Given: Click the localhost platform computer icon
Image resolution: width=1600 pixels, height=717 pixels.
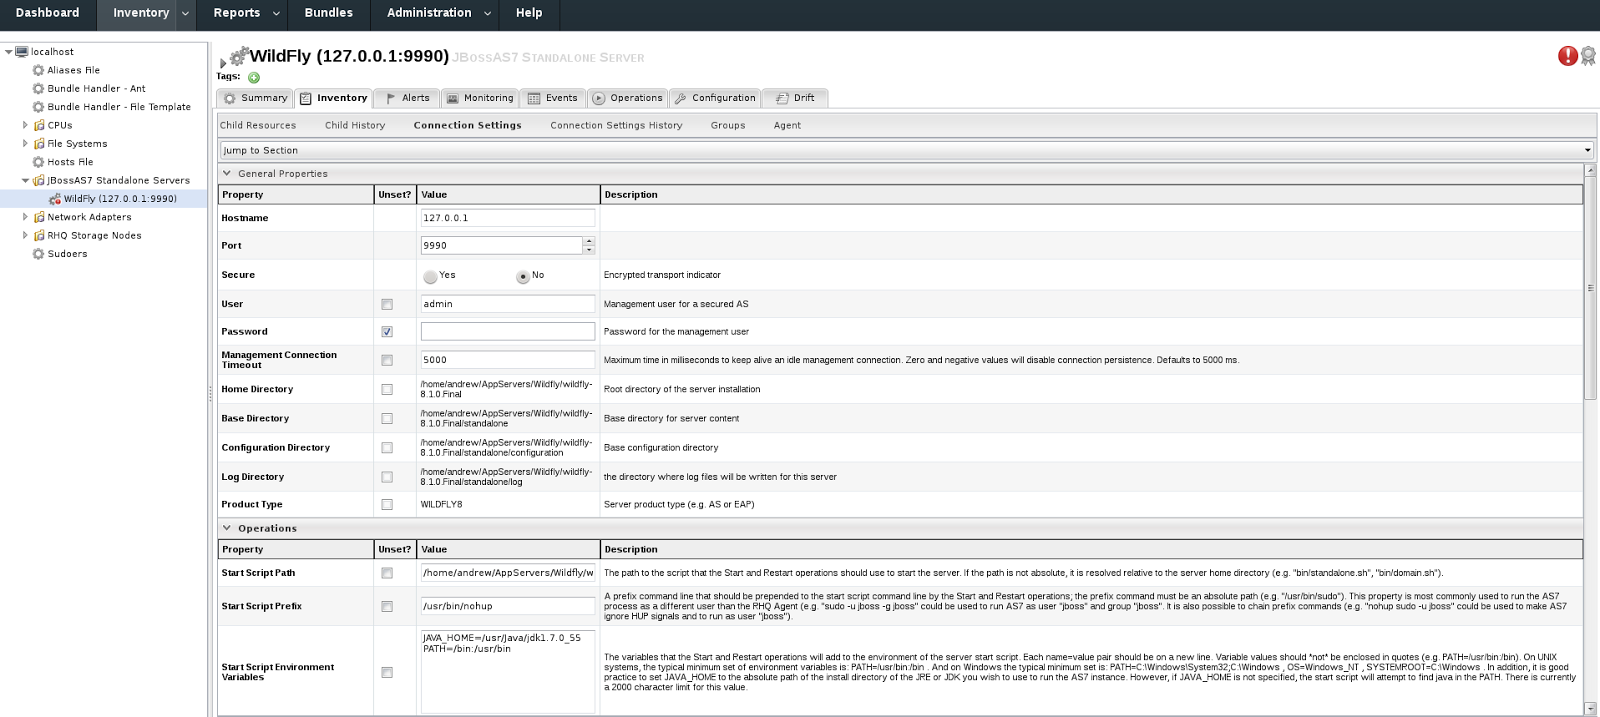Looking at the screenshot, I should 22,51.
